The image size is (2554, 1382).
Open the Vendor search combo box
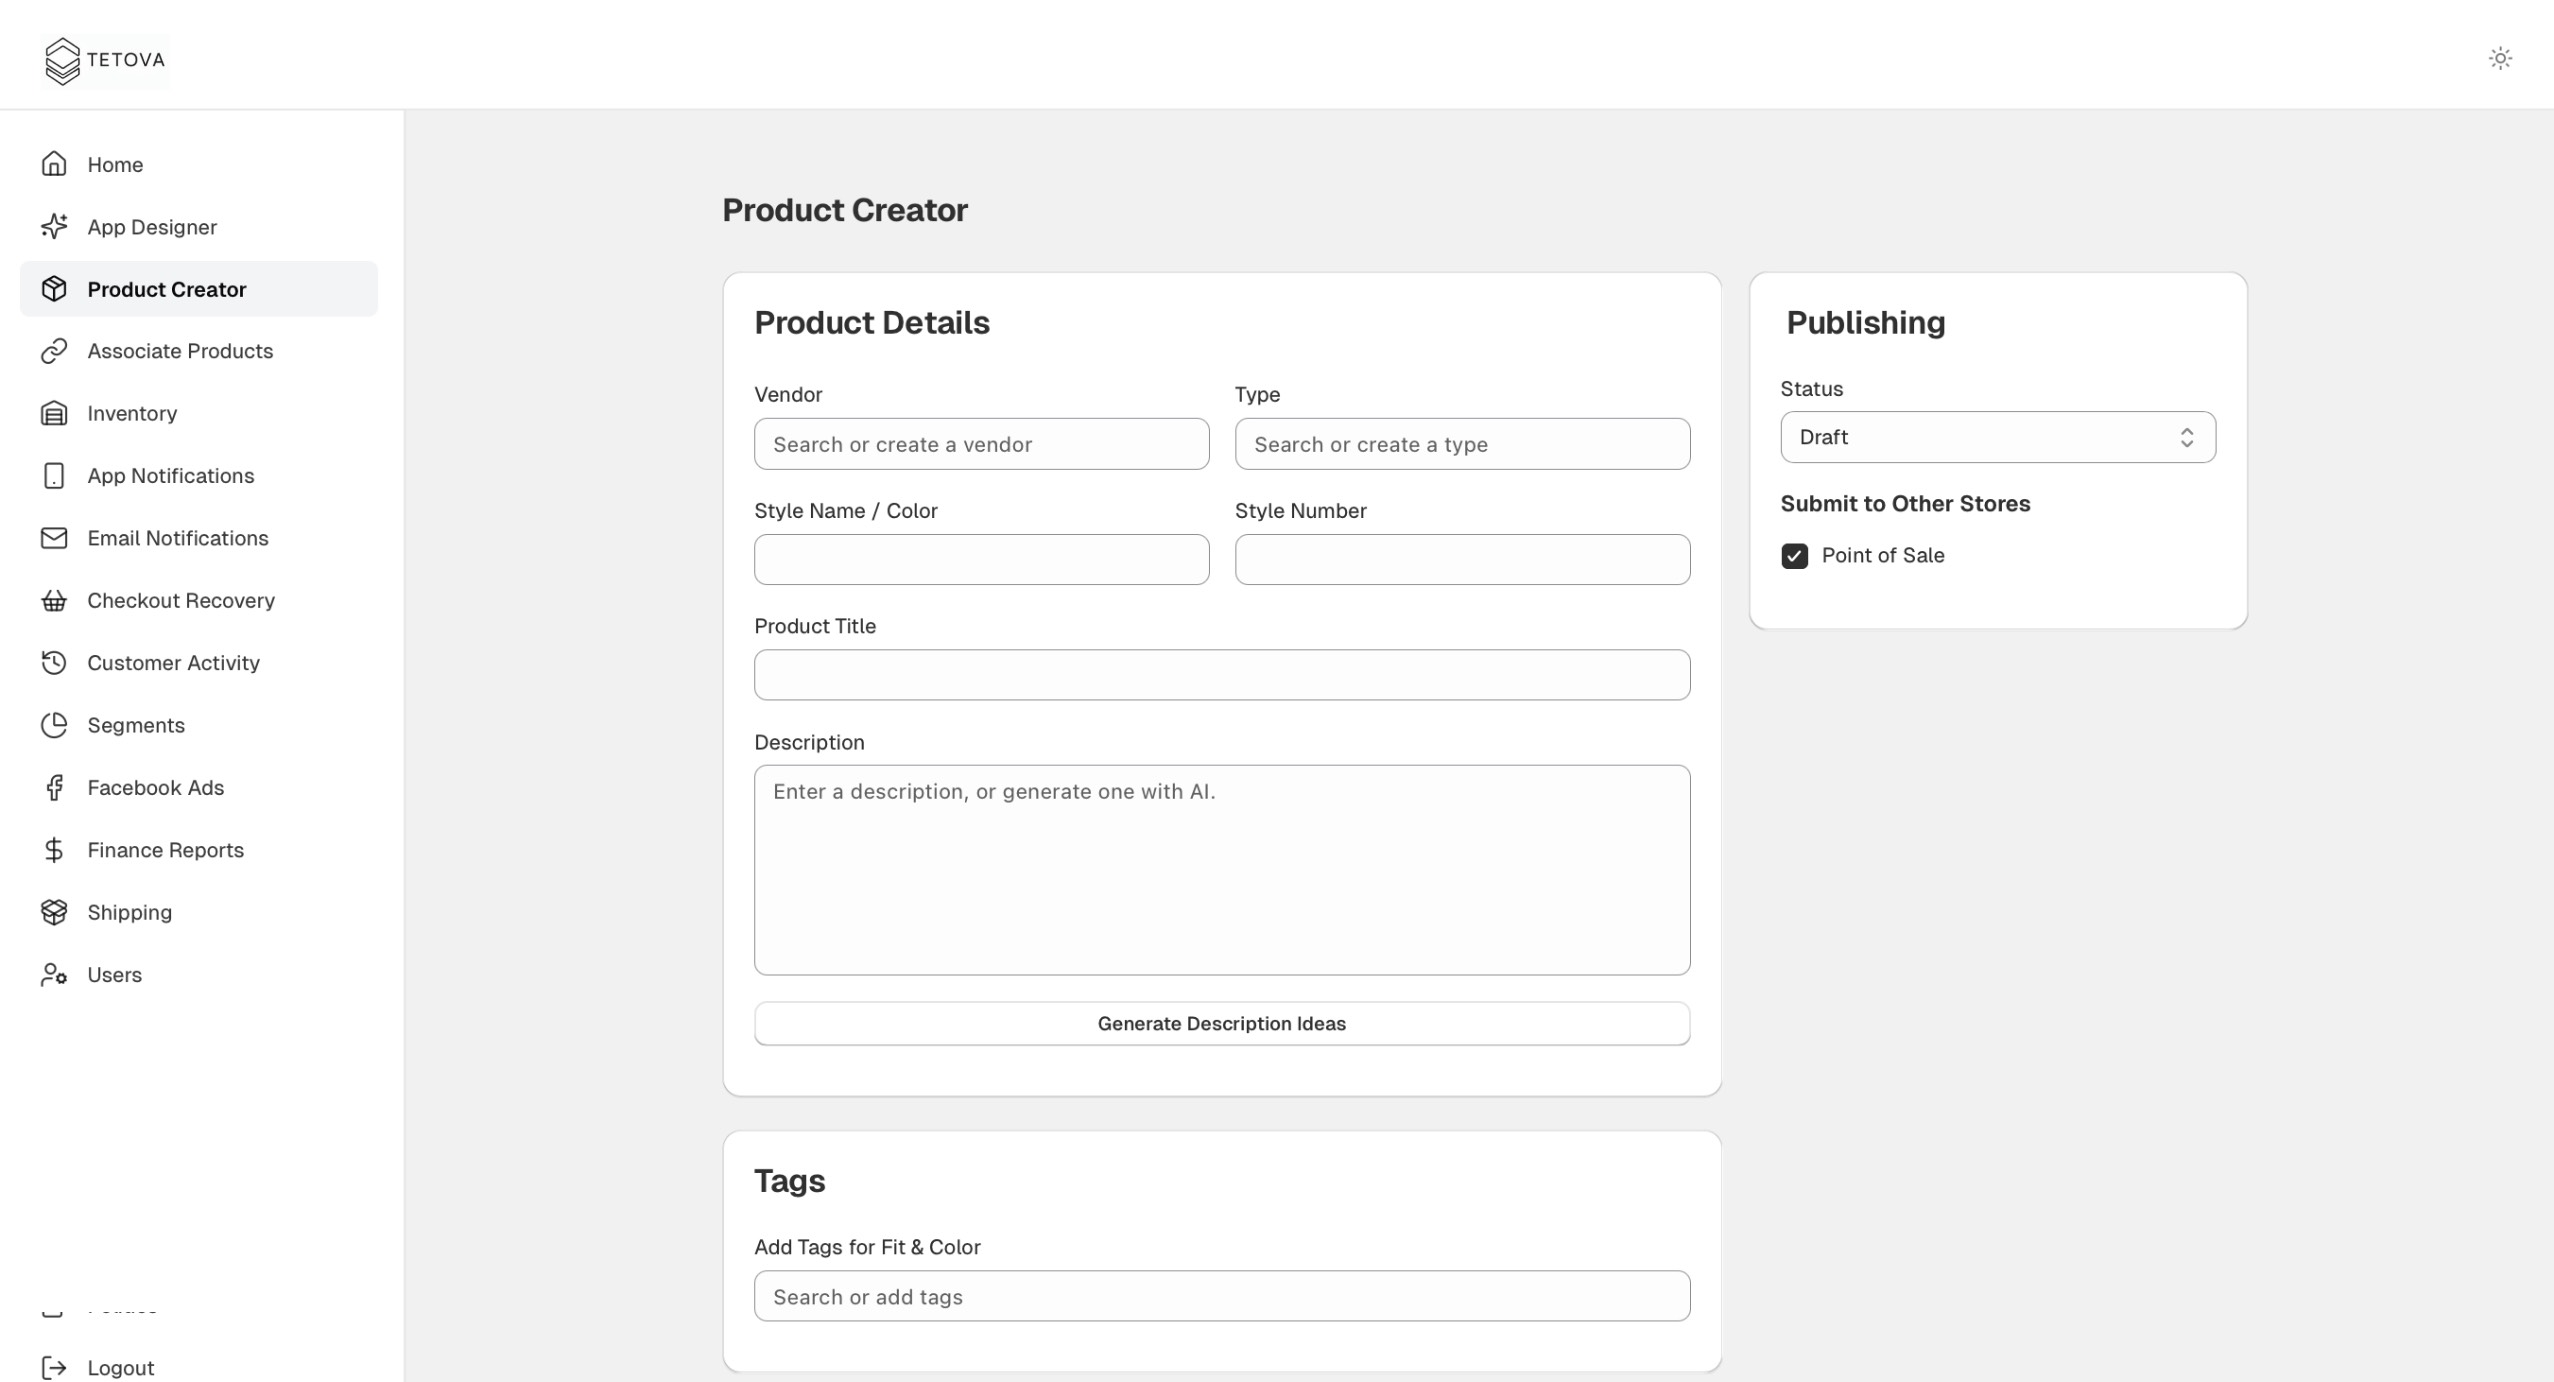click(981, 444)
